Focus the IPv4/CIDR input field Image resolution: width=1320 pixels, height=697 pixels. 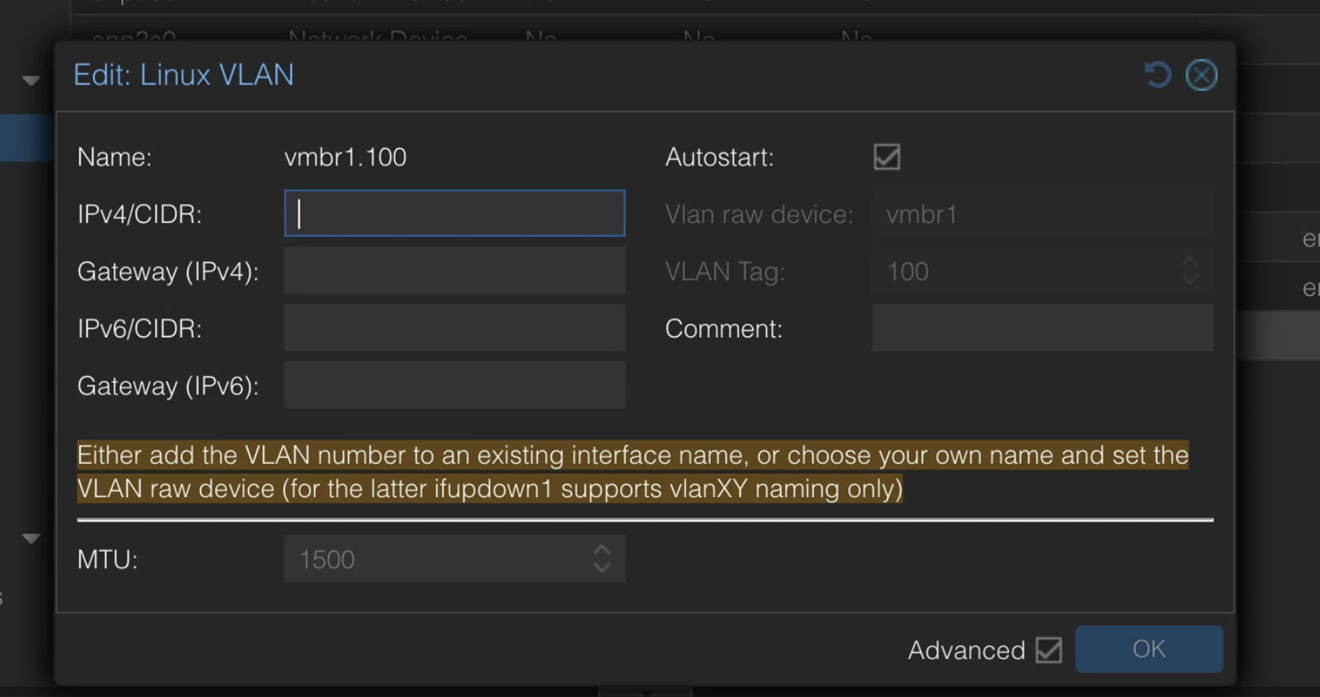[455, 213]
